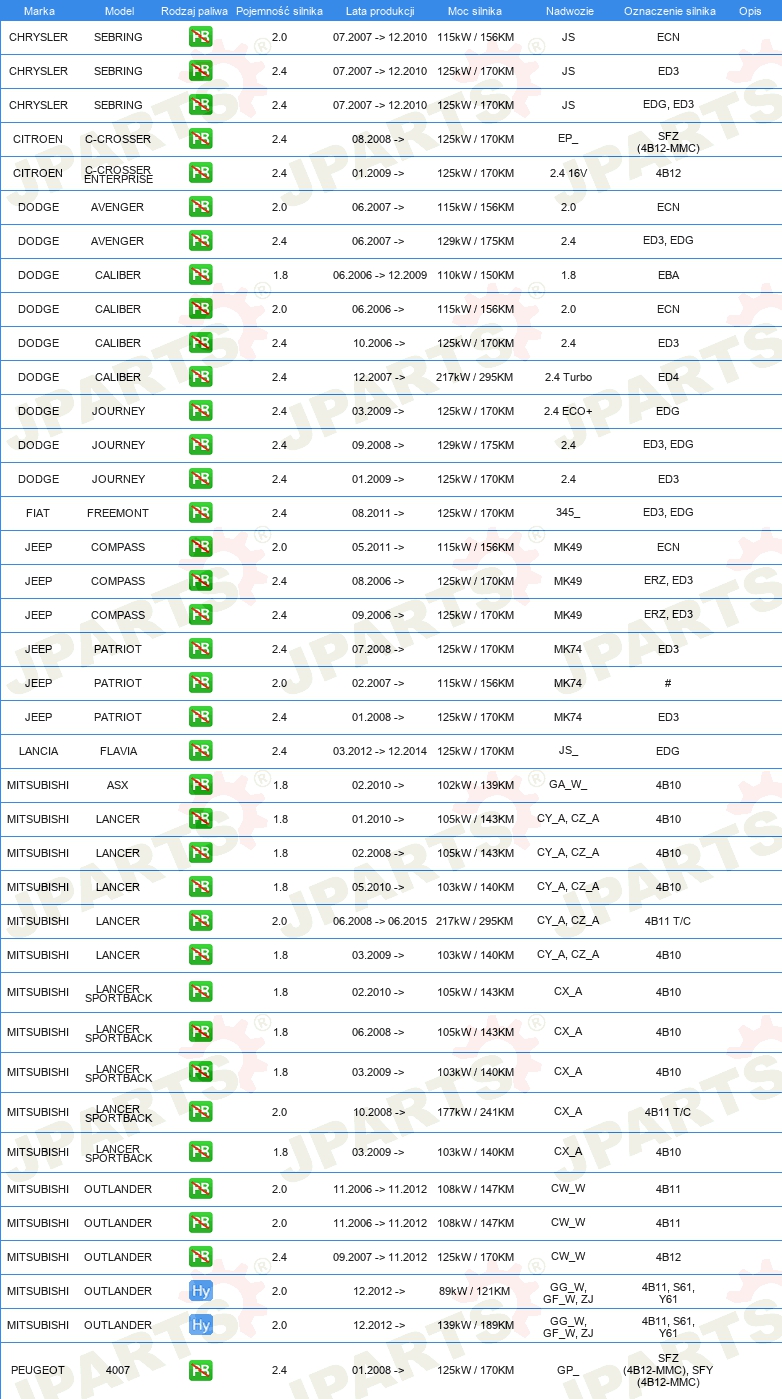Screen dimensions: 782x1399
Task: Click petrol icon in Jeep Patriot 2.0 row
Action: (200, 684)
